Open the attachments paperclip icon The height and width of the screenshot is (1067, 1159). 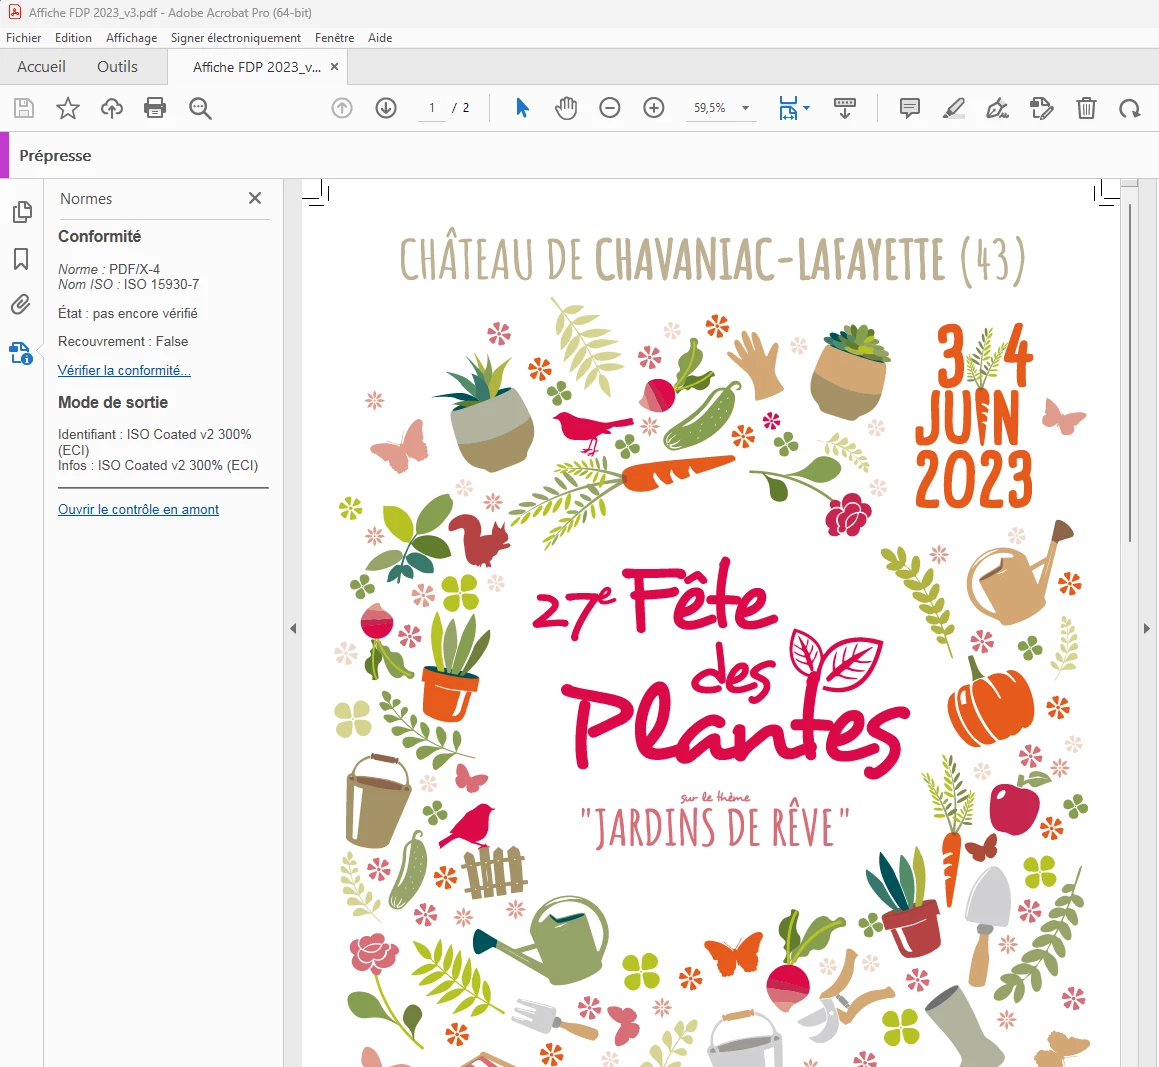[x=21, y=304]
